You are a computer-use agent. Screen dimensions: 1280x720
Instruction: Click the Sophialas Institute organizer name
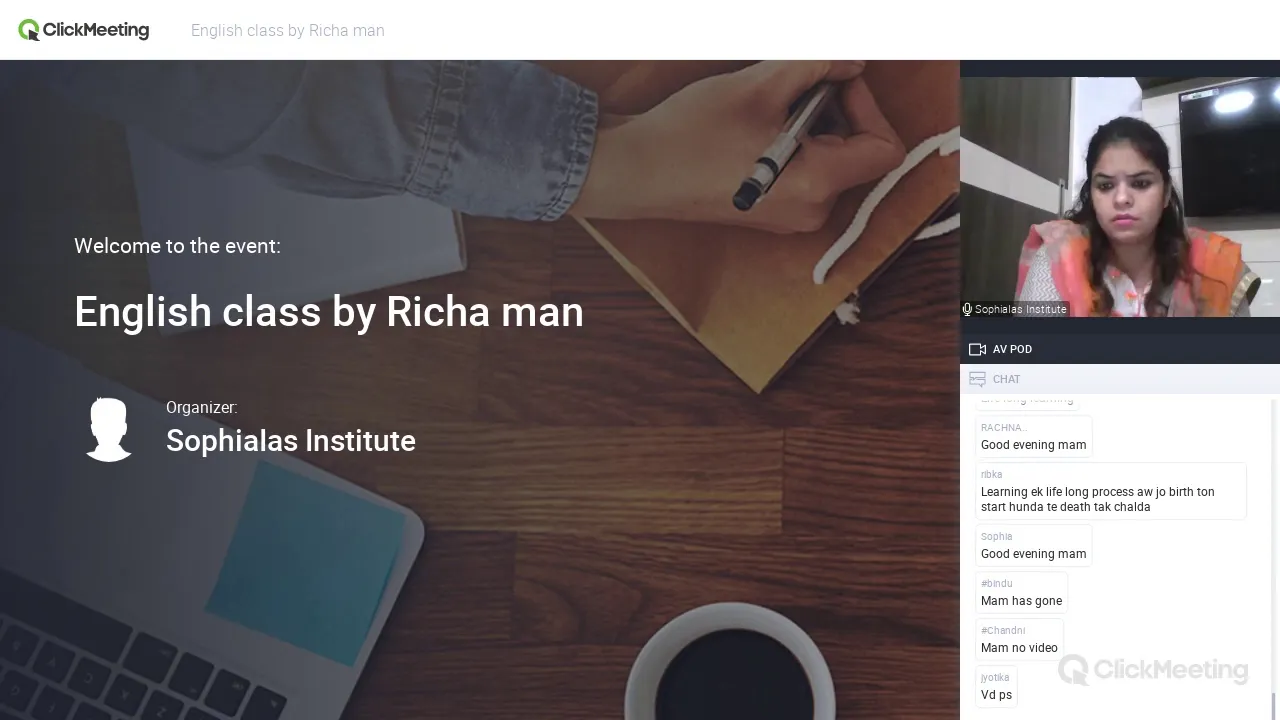tap(291, 441)
